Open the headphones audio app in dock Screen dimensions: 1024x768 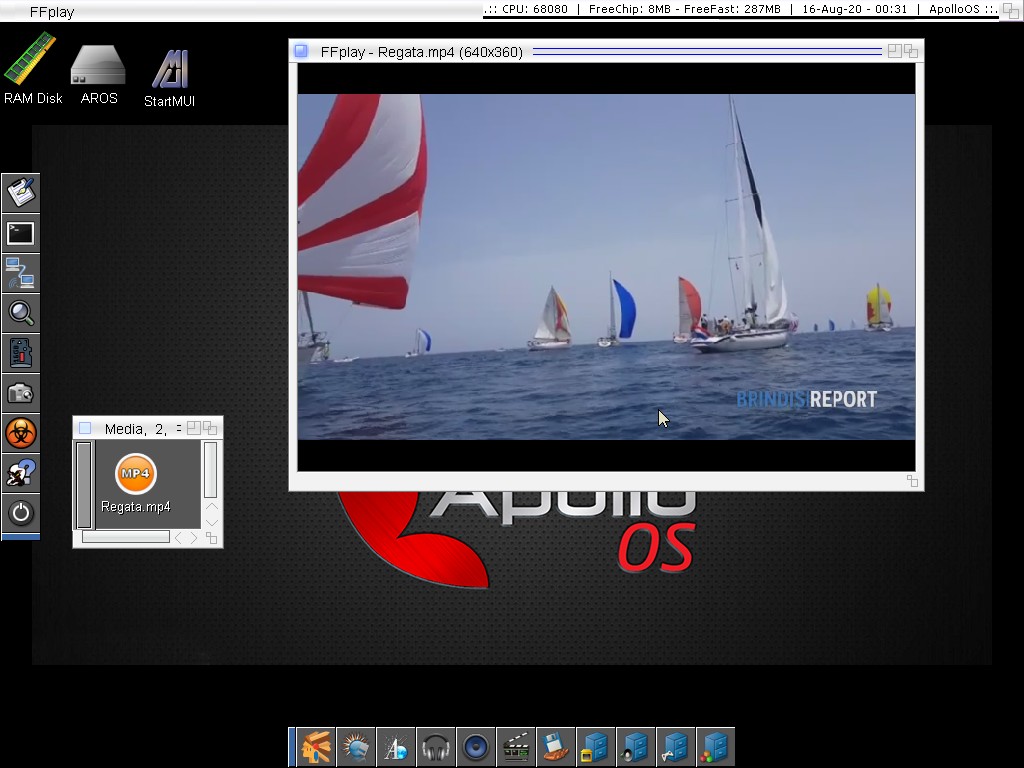click(x=435, y=747)
